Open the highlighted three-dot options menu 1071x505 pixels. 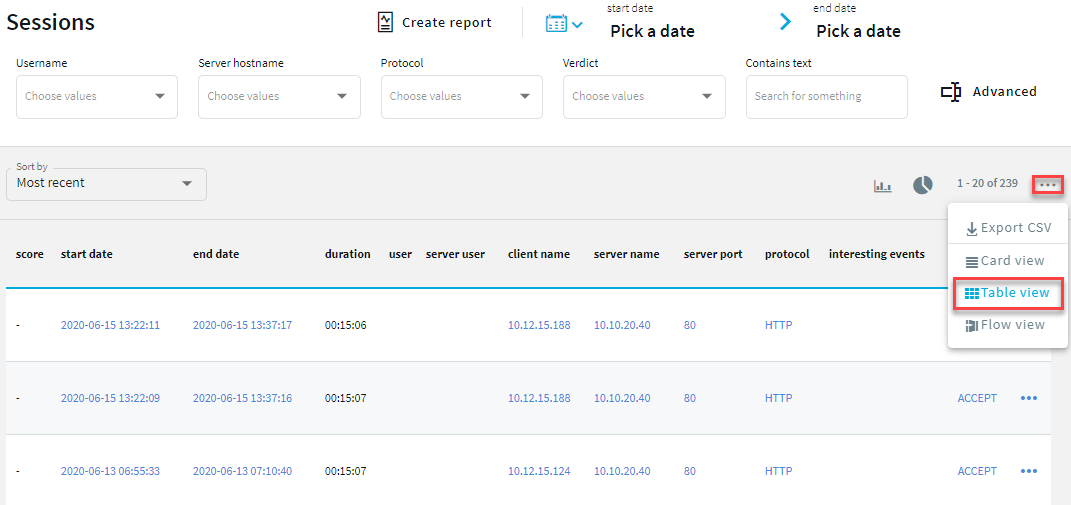pyautogui.click(x=1048, y=184)
